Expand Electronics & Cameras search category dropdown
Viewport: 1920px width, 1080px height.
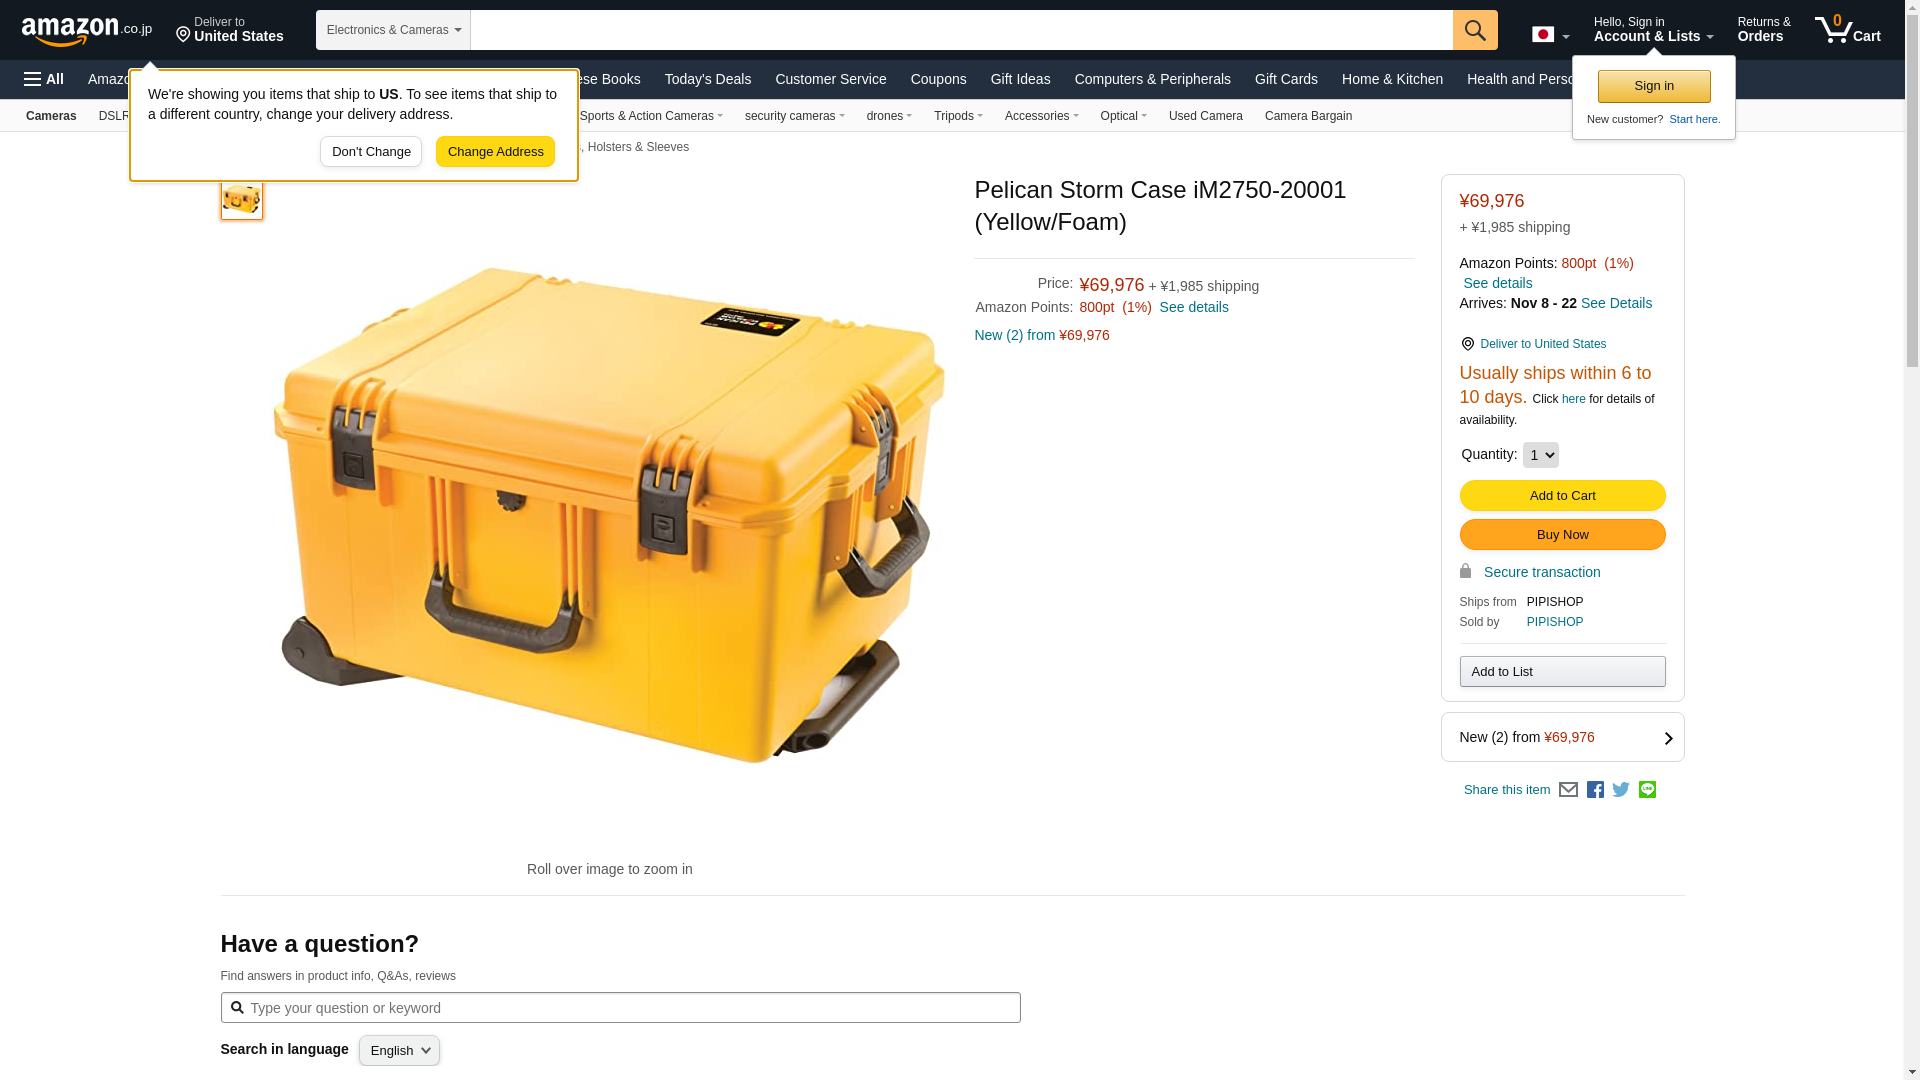coord(393,30)
